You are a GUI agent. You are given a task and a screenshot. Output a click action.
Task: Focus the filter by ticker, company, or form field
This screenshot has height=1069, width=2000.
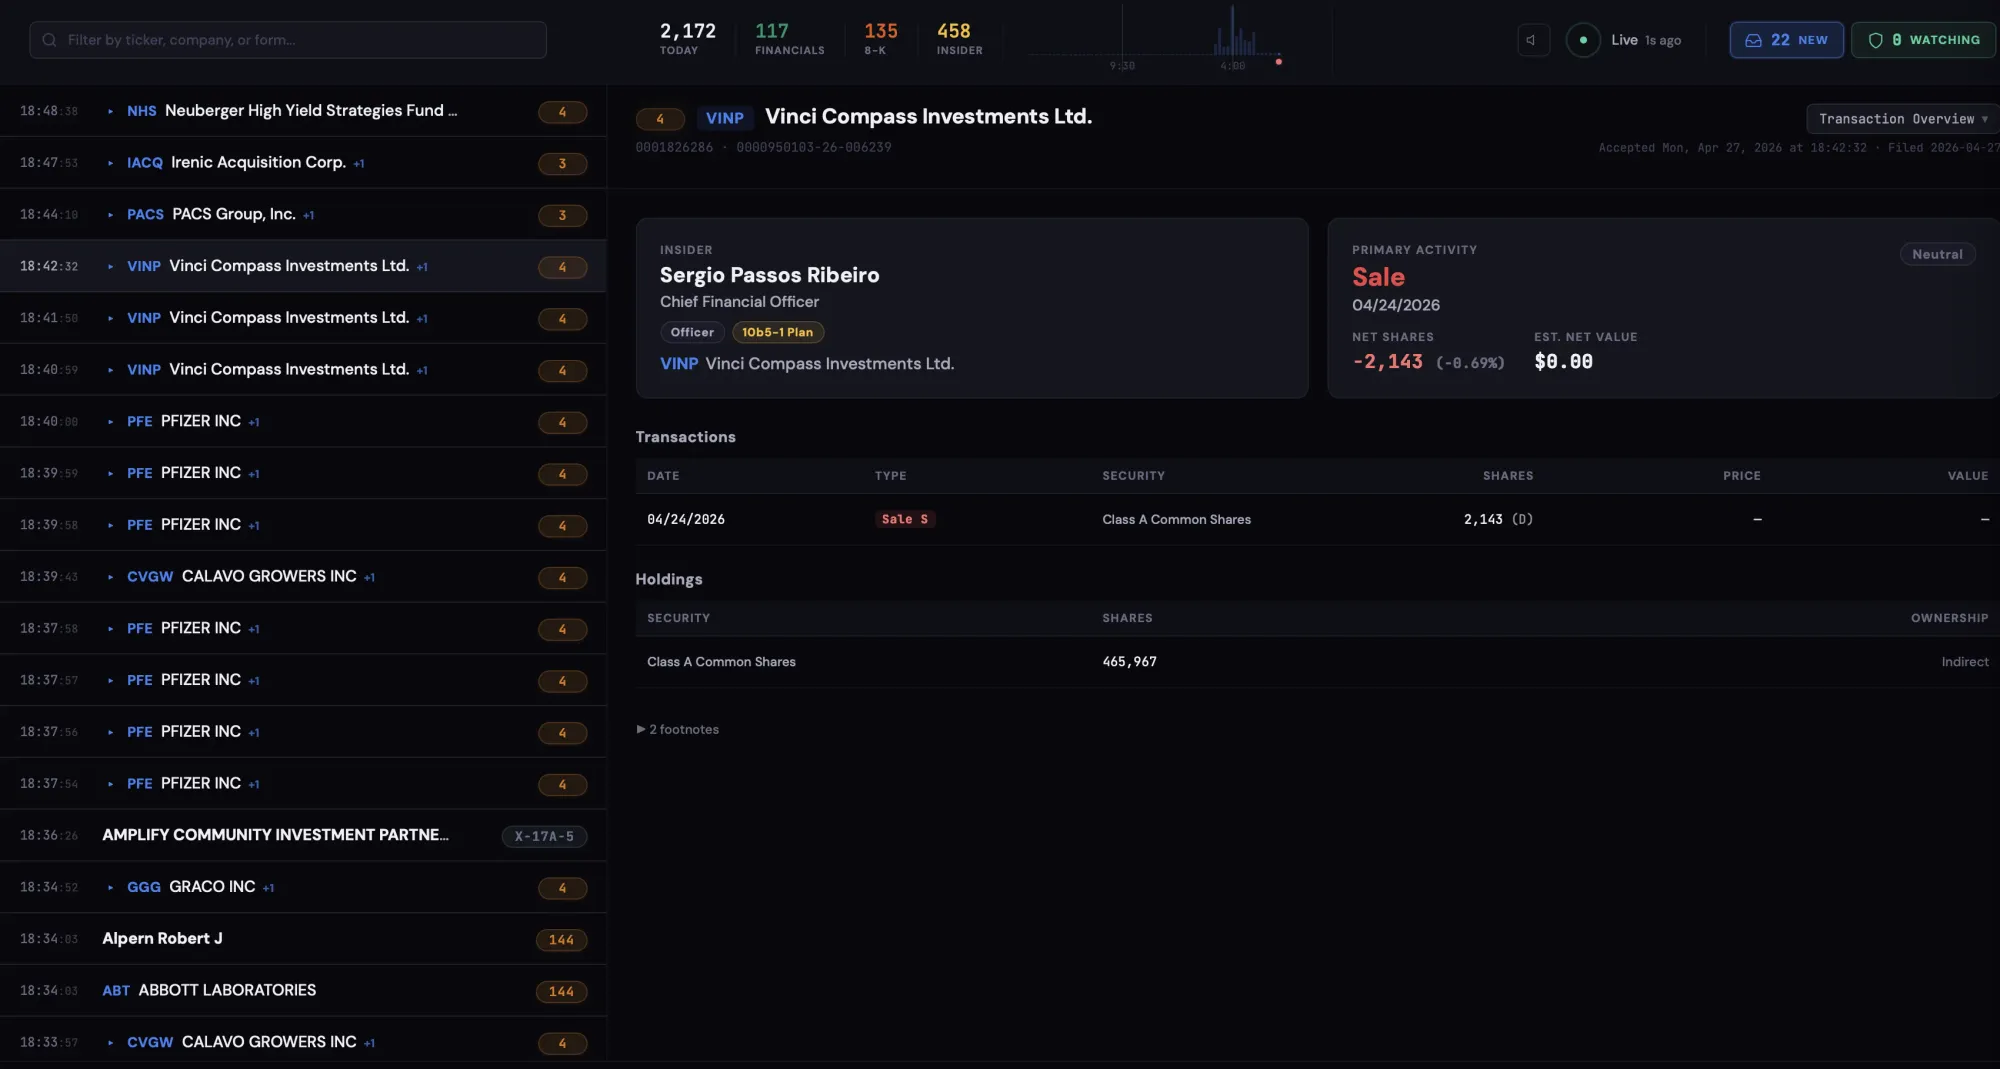click(x=288, y=40)
